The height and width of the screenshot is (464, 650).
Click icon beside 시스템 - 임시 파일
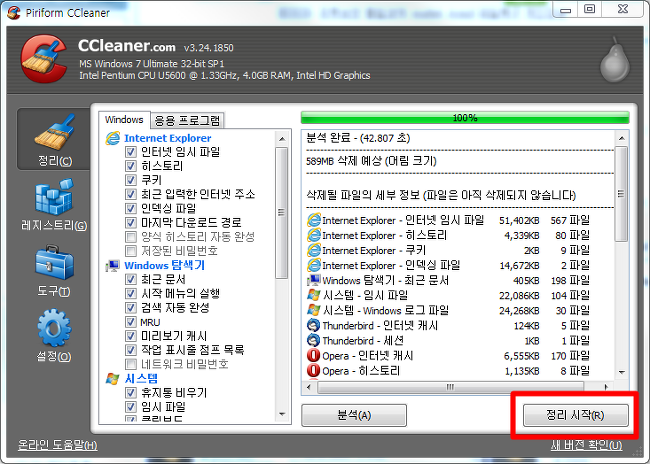coord(314,295)
